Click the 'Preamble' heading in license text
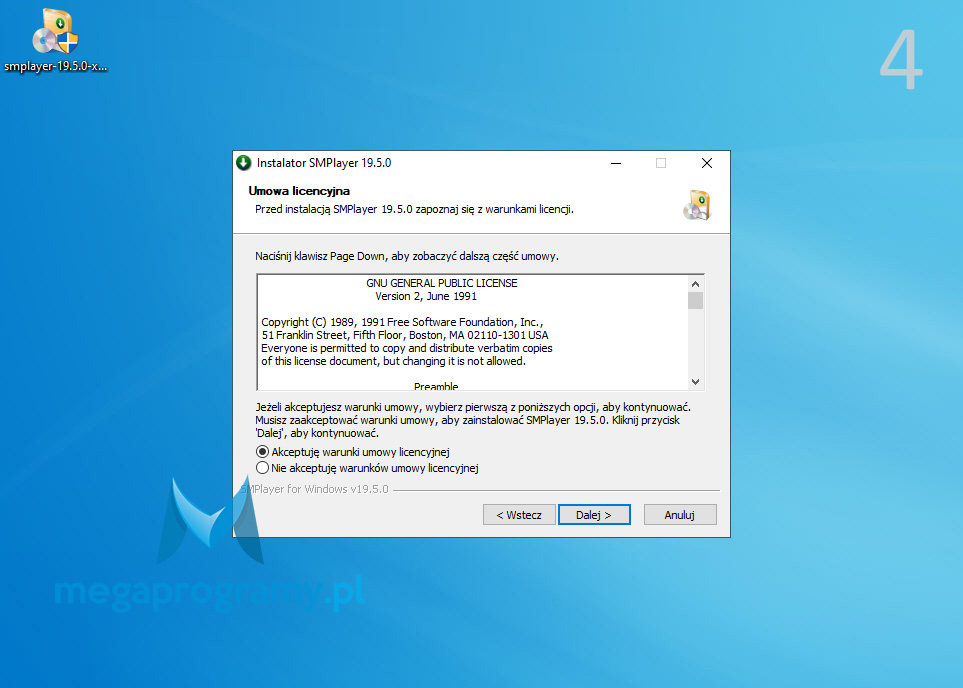The height and width of the screenshot is (688, 963). coord(436,386)
